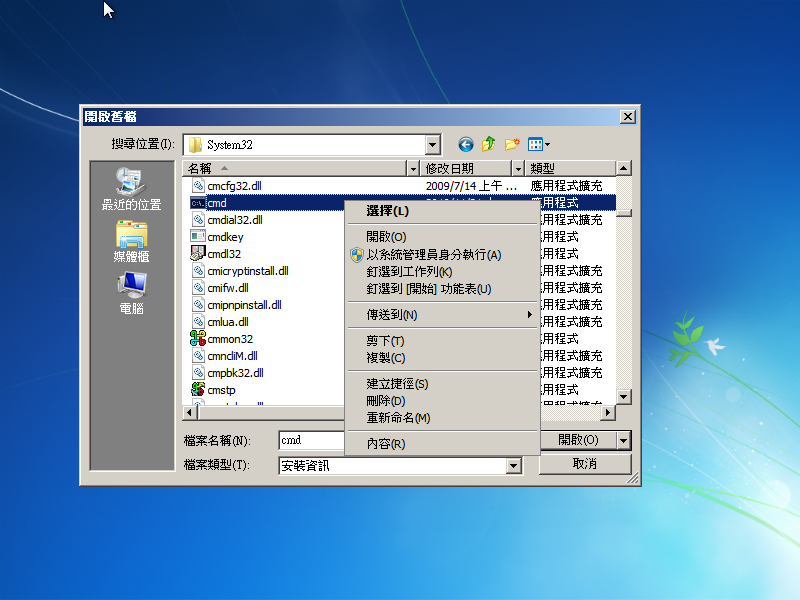Screen dimensions: 800x600
Task: Select the cmpbk32.dll file name
Action: (x=236, y=373)
